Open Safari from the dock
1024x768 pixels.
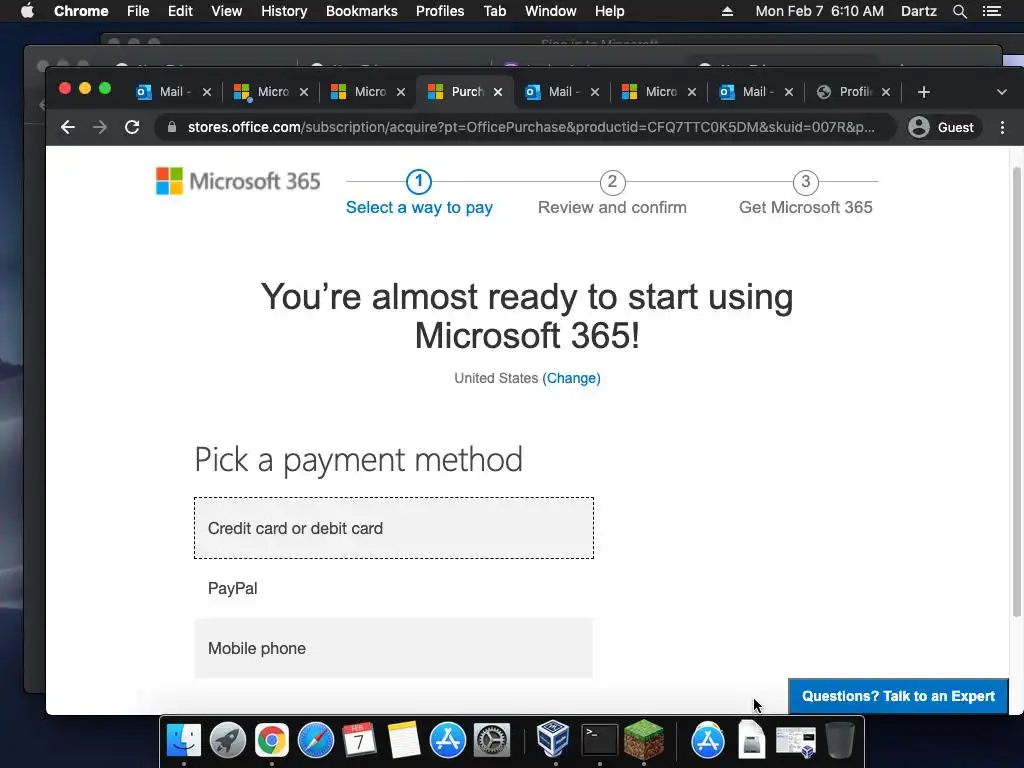[315, 741]
